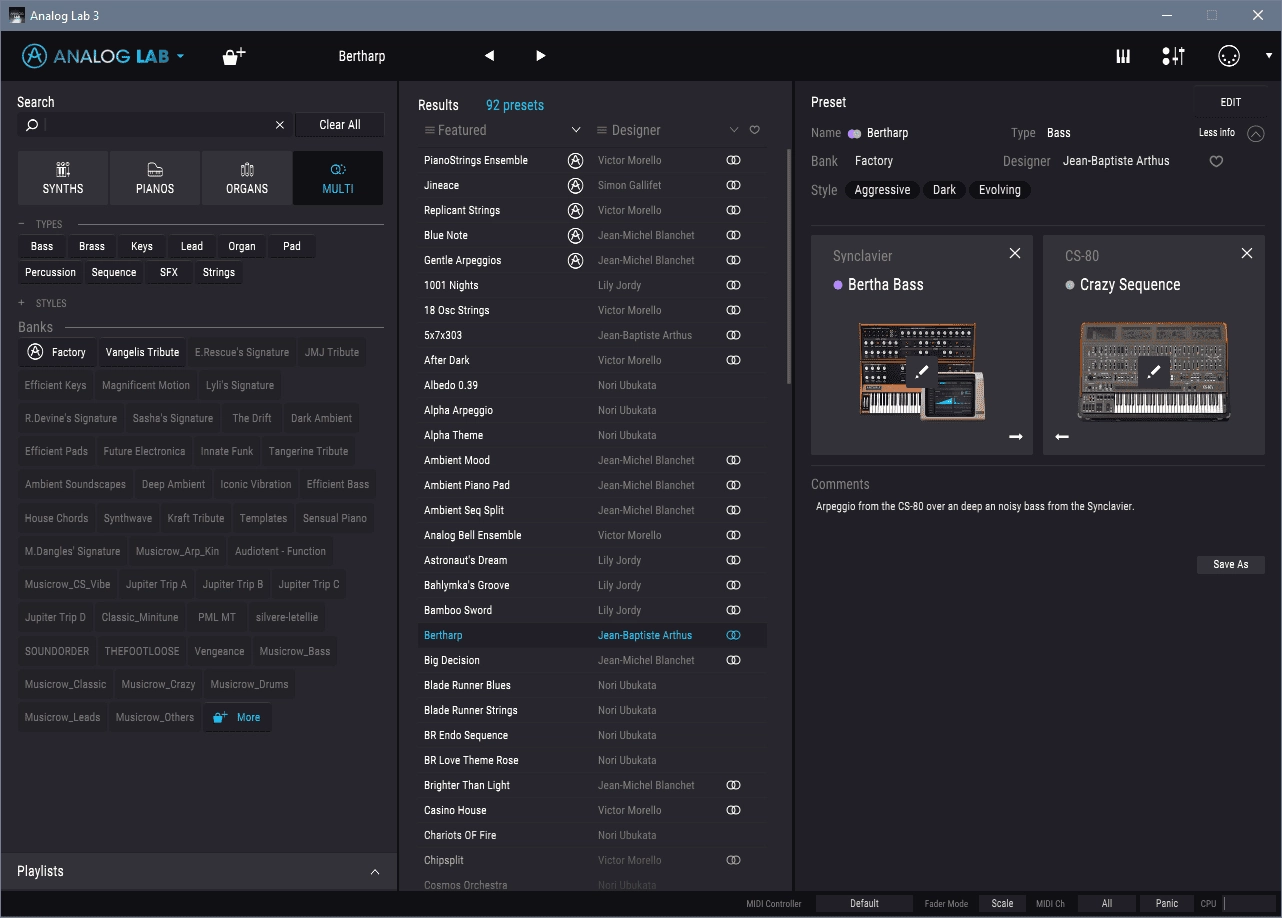This screenshot has width=1282, height=918.
Task: Click the Panic button
Action: tap(1167, 903)
